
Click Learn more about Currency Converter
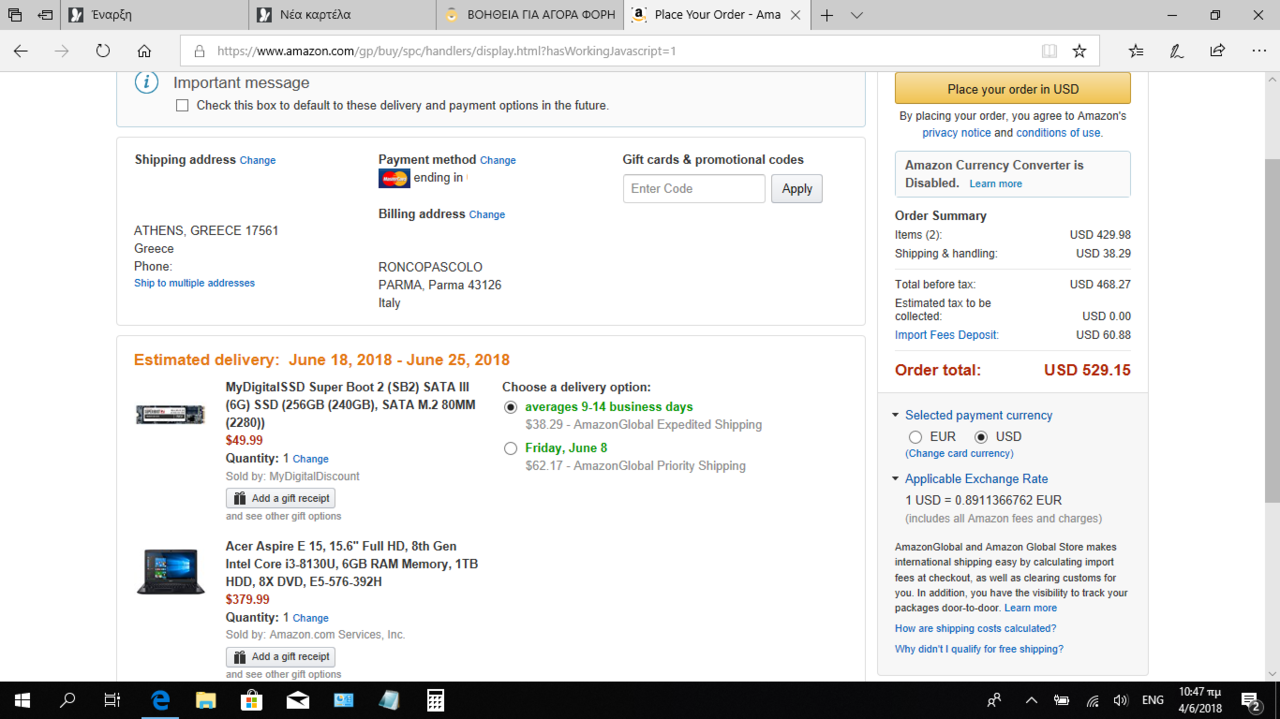point(996,184)
